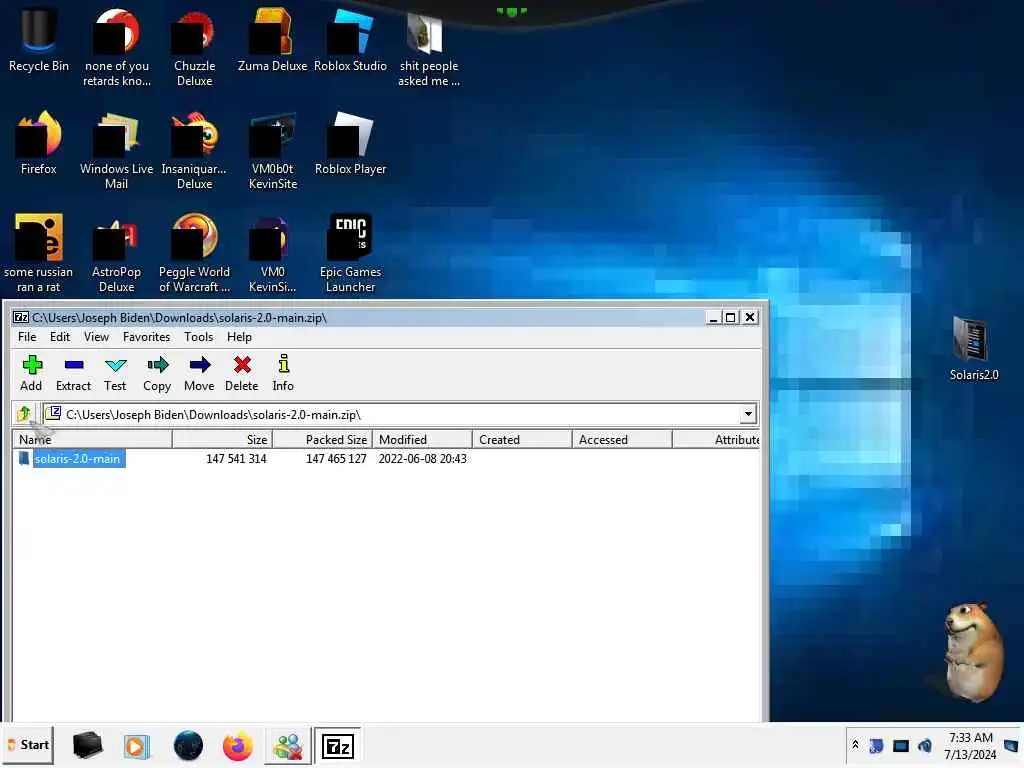
Task: Select the Recycle Bin desktop icon
Action: coord(39,41)
